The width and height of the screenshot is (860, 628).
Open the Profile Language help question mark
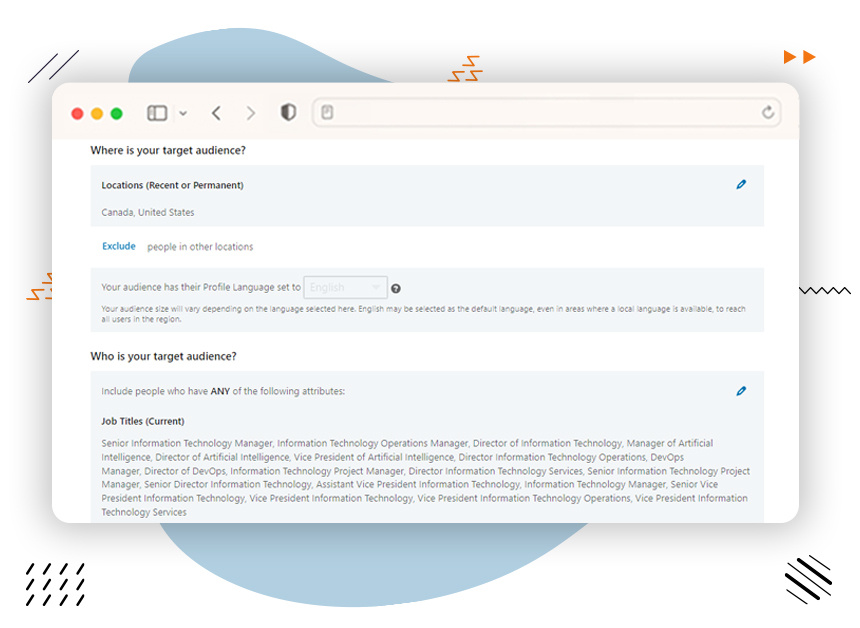click(x=396, y=288)
